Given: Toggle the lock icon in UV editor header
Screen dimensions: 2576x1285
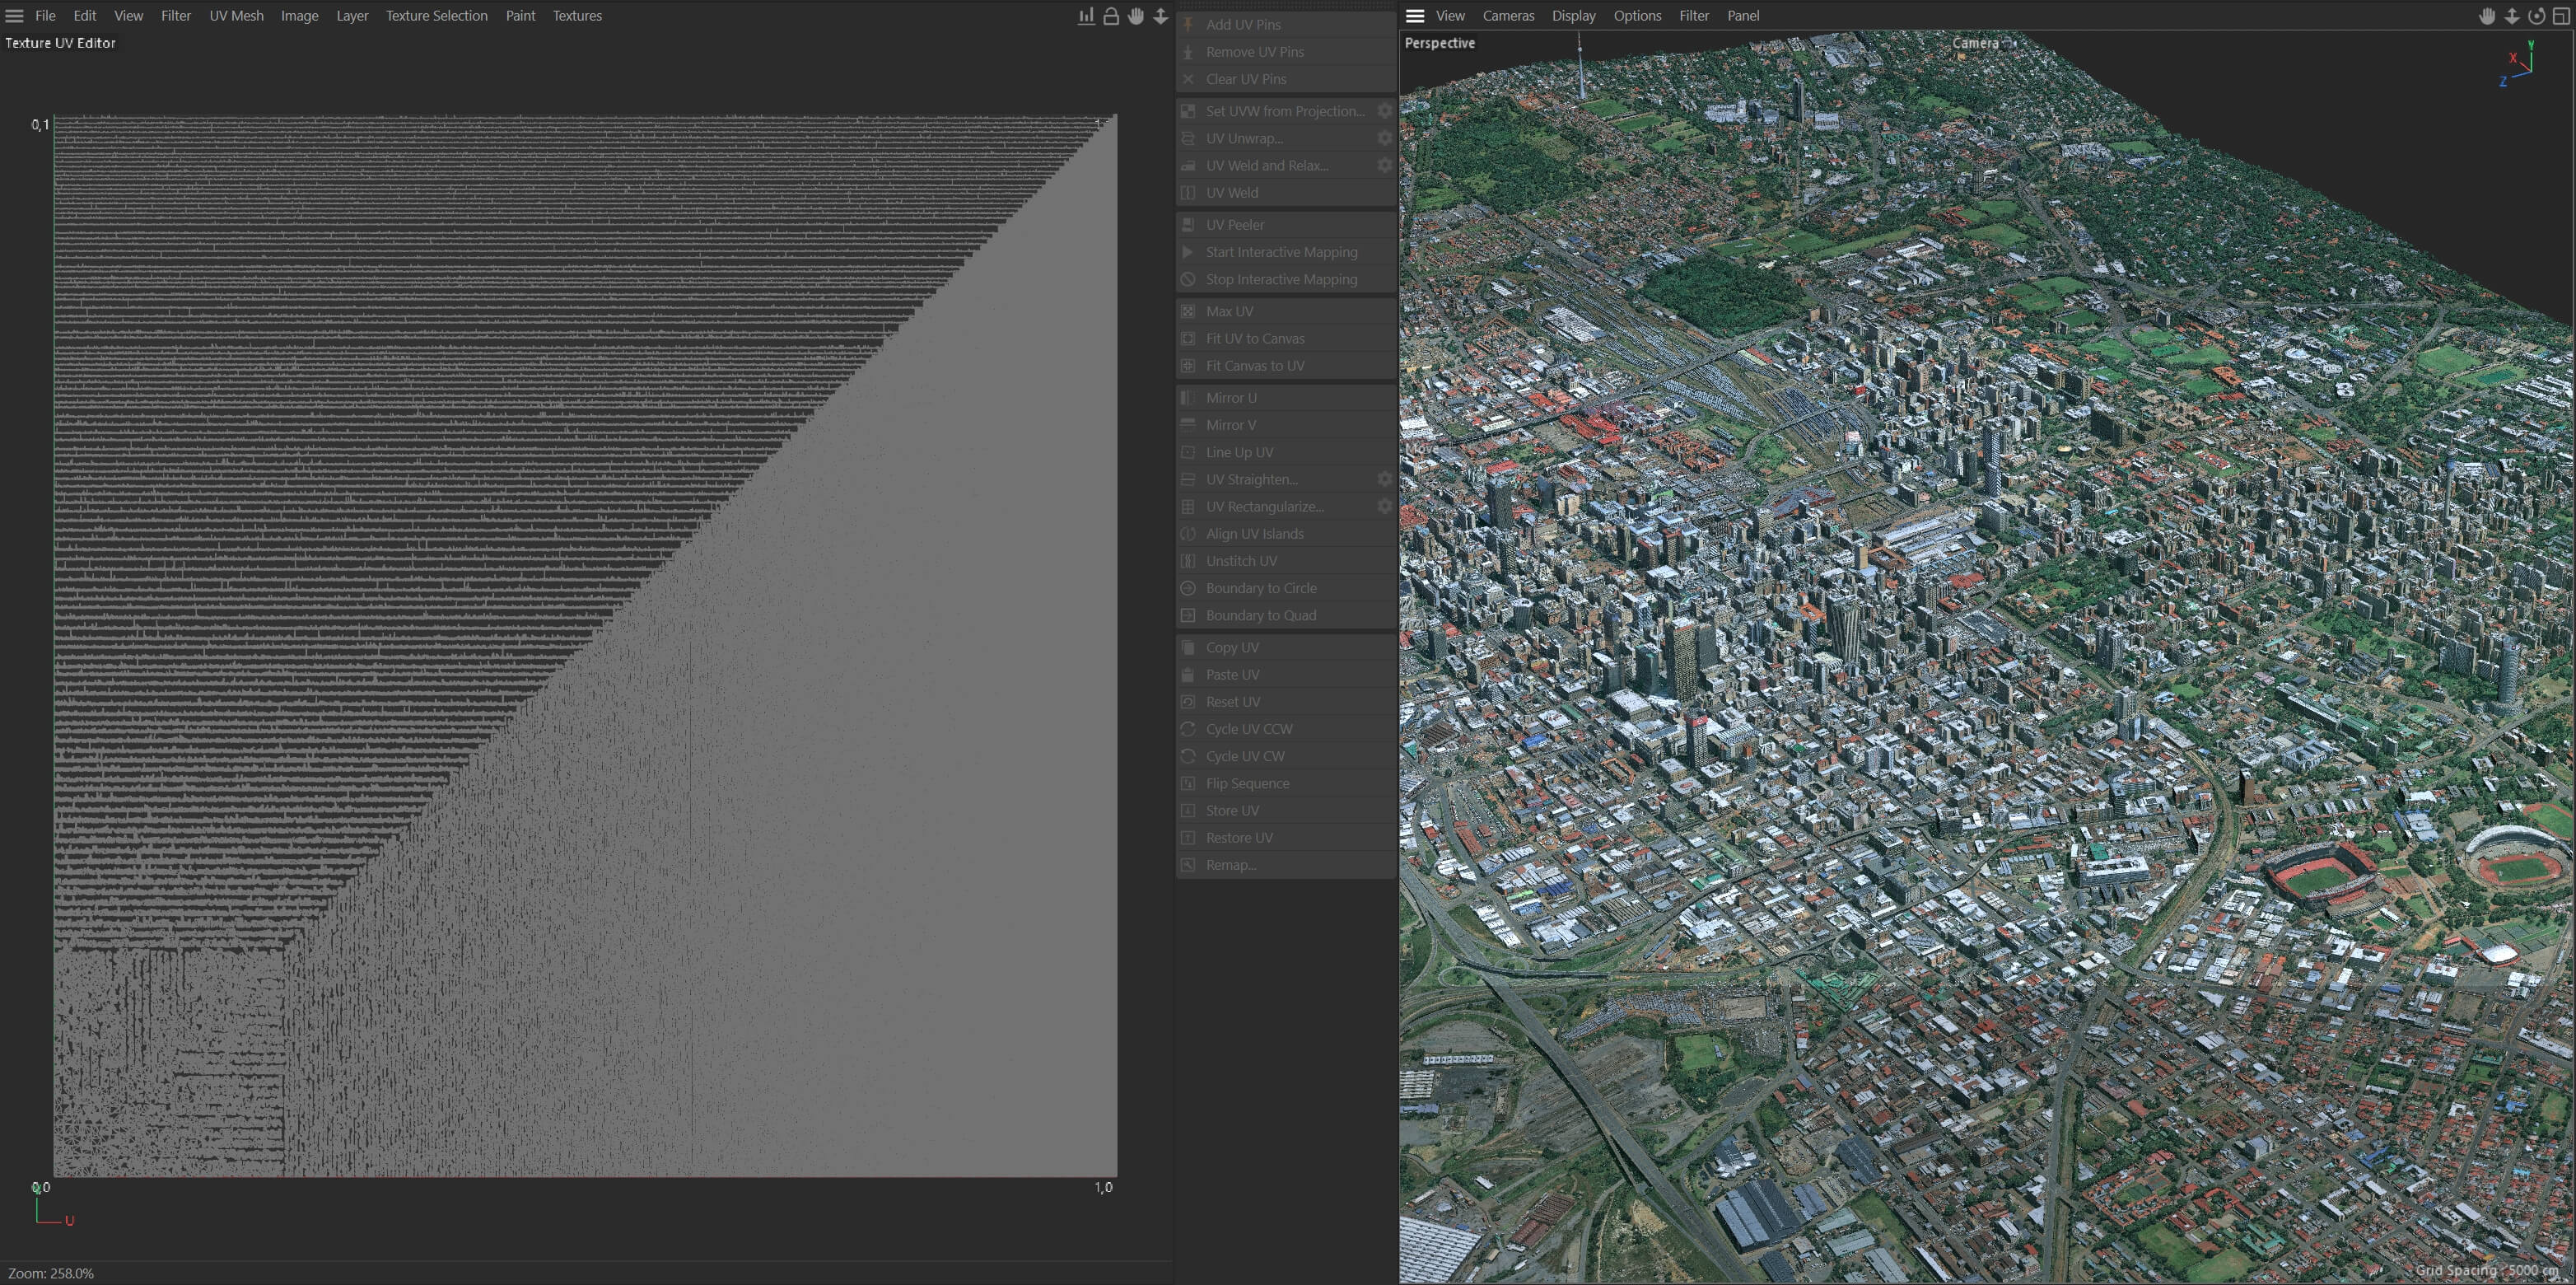Looking at the screenshot, I should 1111,16.
